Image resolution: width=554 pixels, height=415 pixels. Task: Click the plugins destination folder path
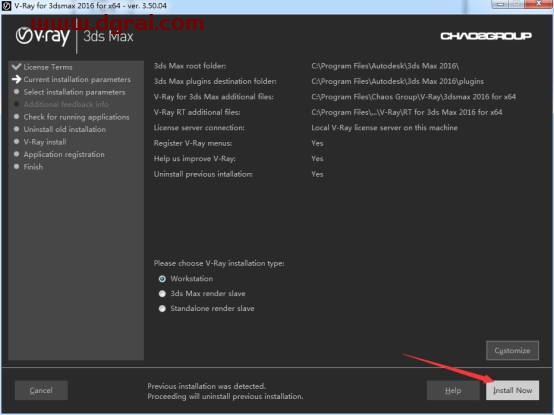point(397,81)
